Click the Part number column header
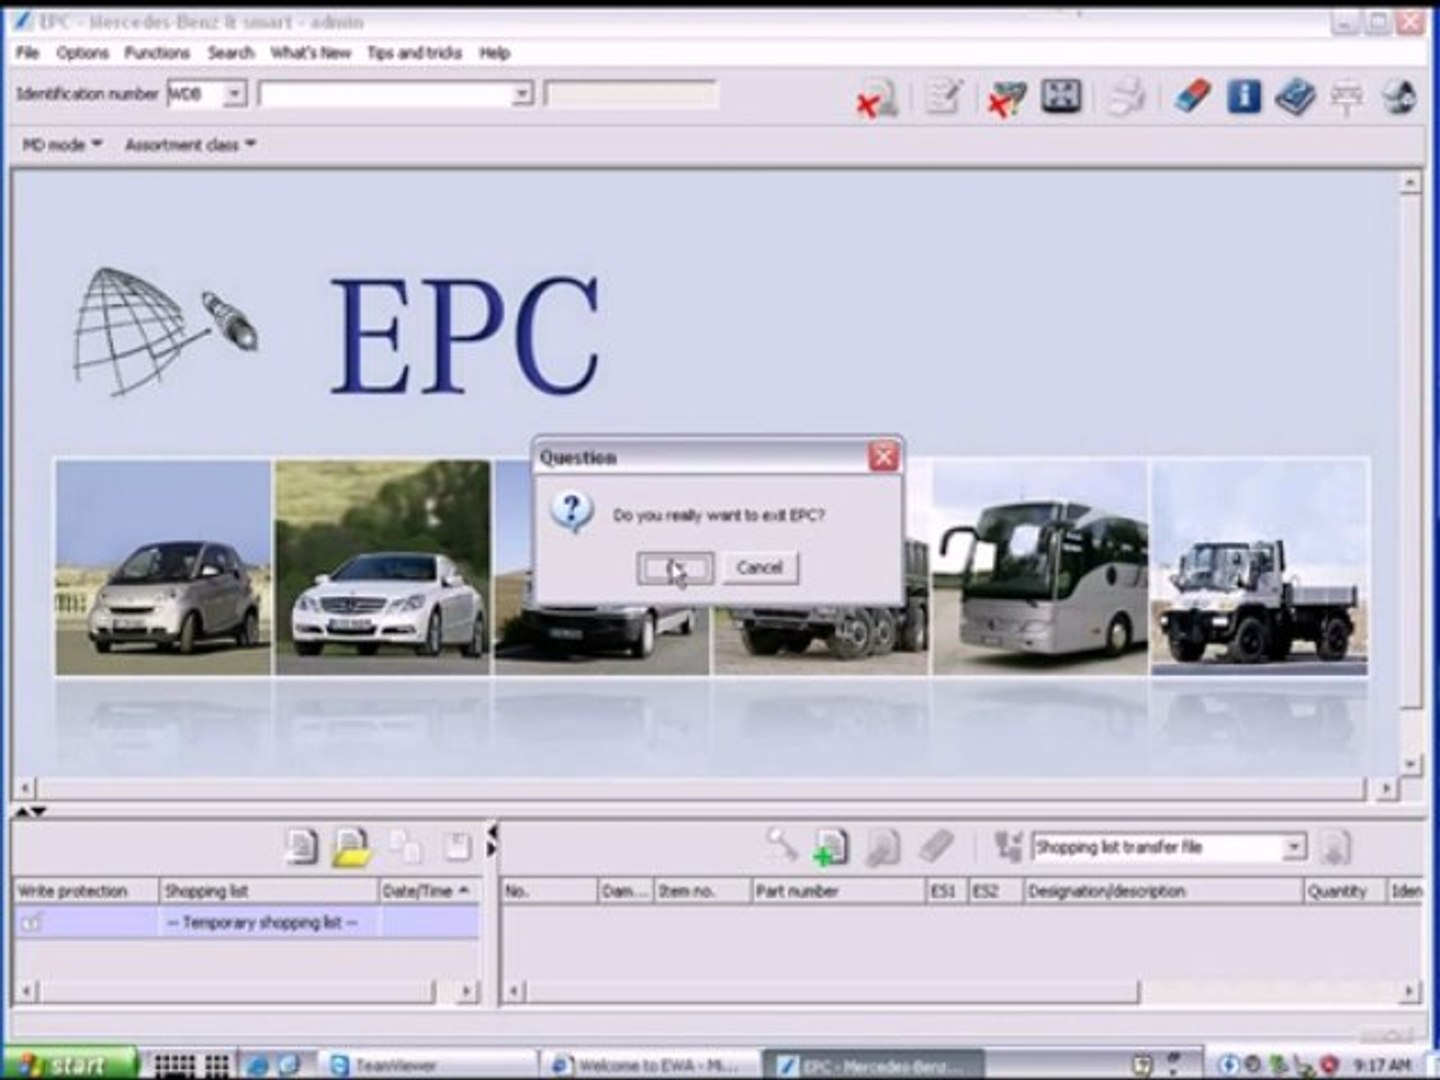The height and width of the screenshot is (1080, 1440). 839,891
